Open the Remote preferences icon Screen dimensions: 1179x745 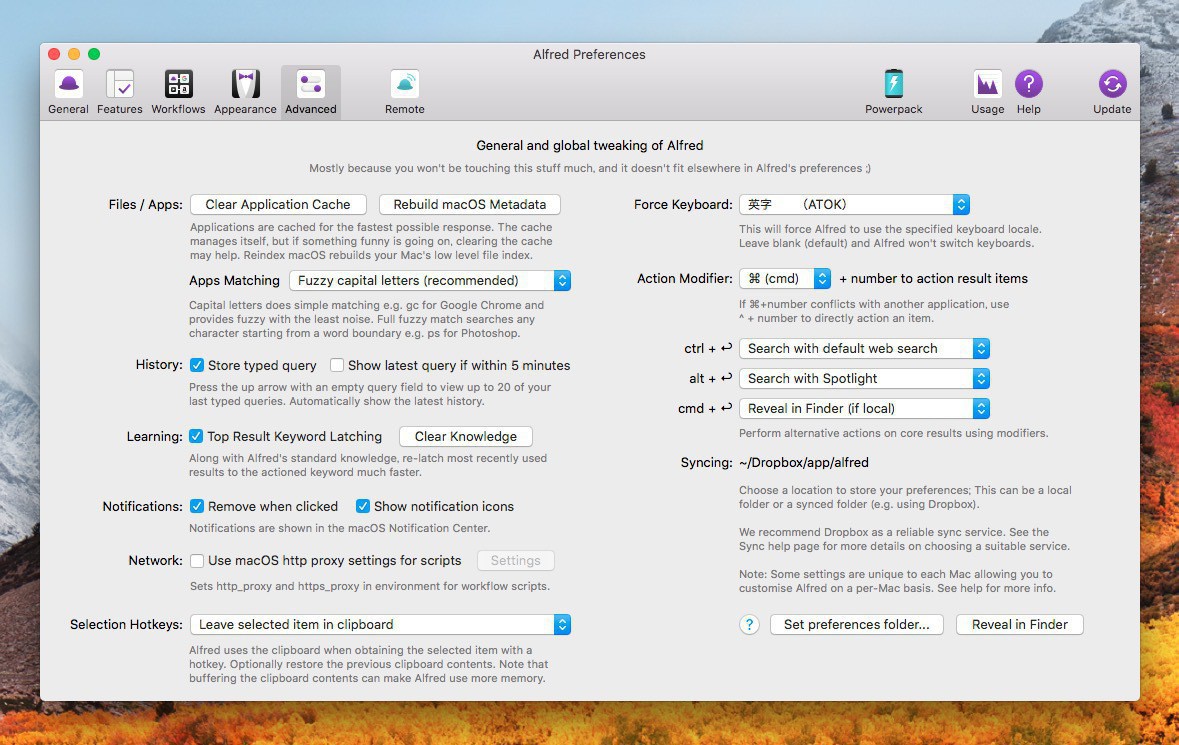coord(404,85)
